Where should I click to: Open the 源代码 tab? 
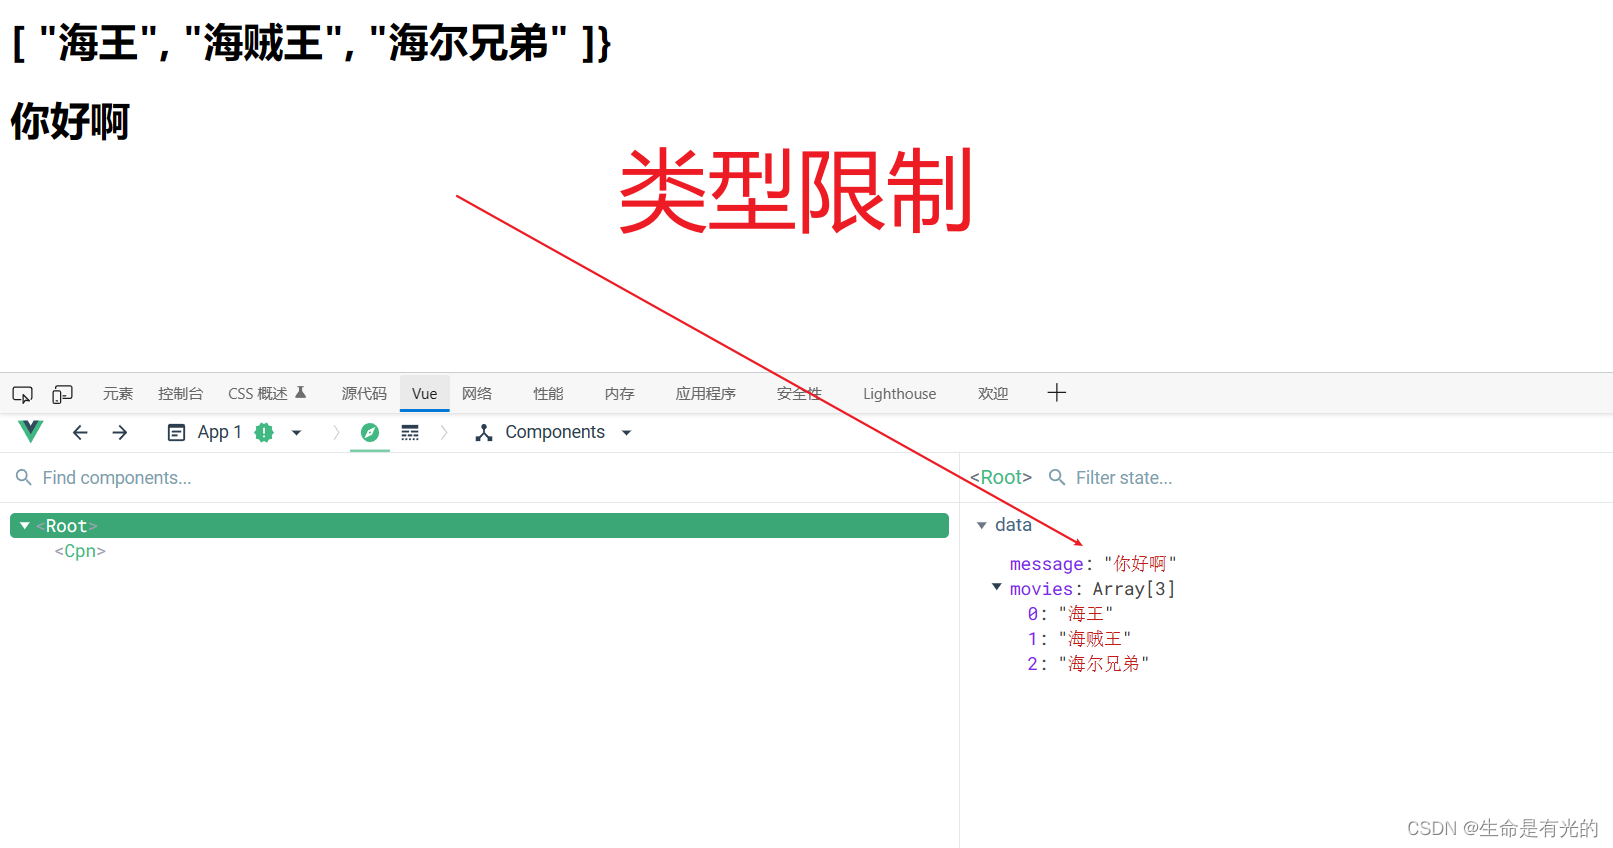pyautogui.click(x=364, y=394)
